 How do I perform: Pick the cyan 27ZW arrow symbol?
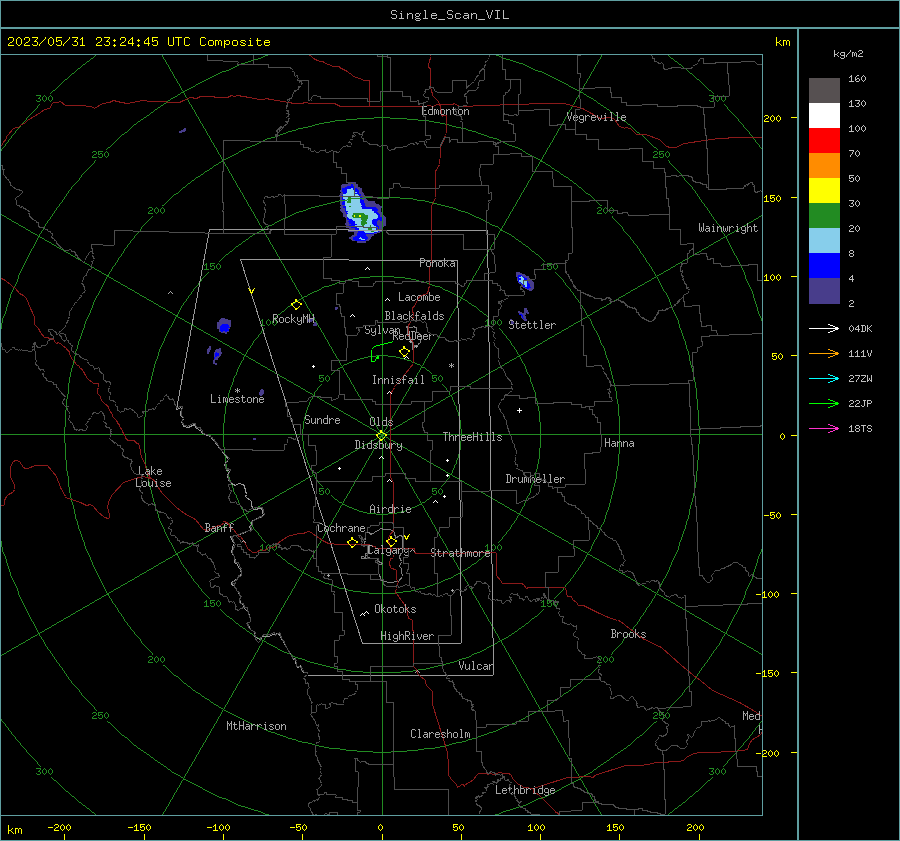(x=824, y=378)
